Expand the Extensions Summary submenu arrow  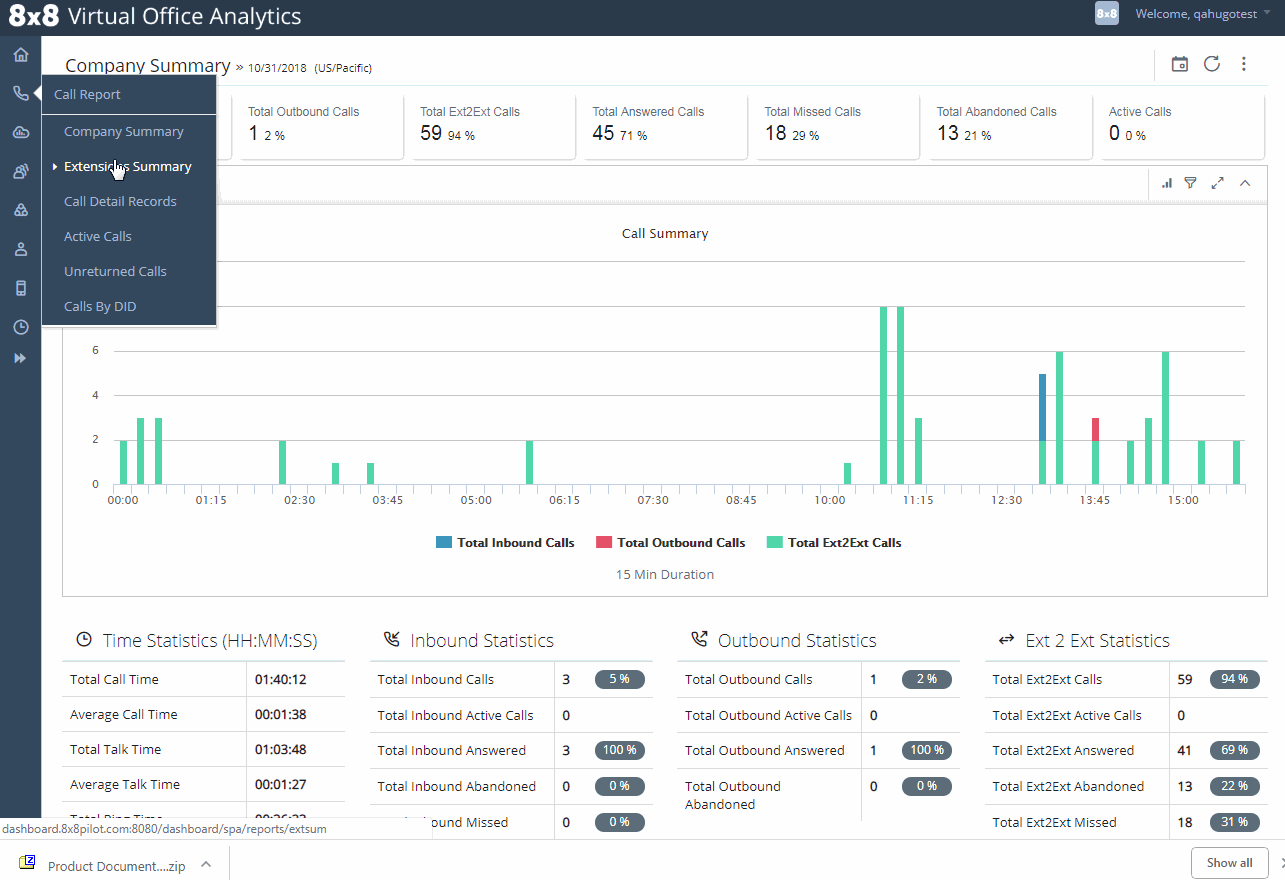coord(53,166)
